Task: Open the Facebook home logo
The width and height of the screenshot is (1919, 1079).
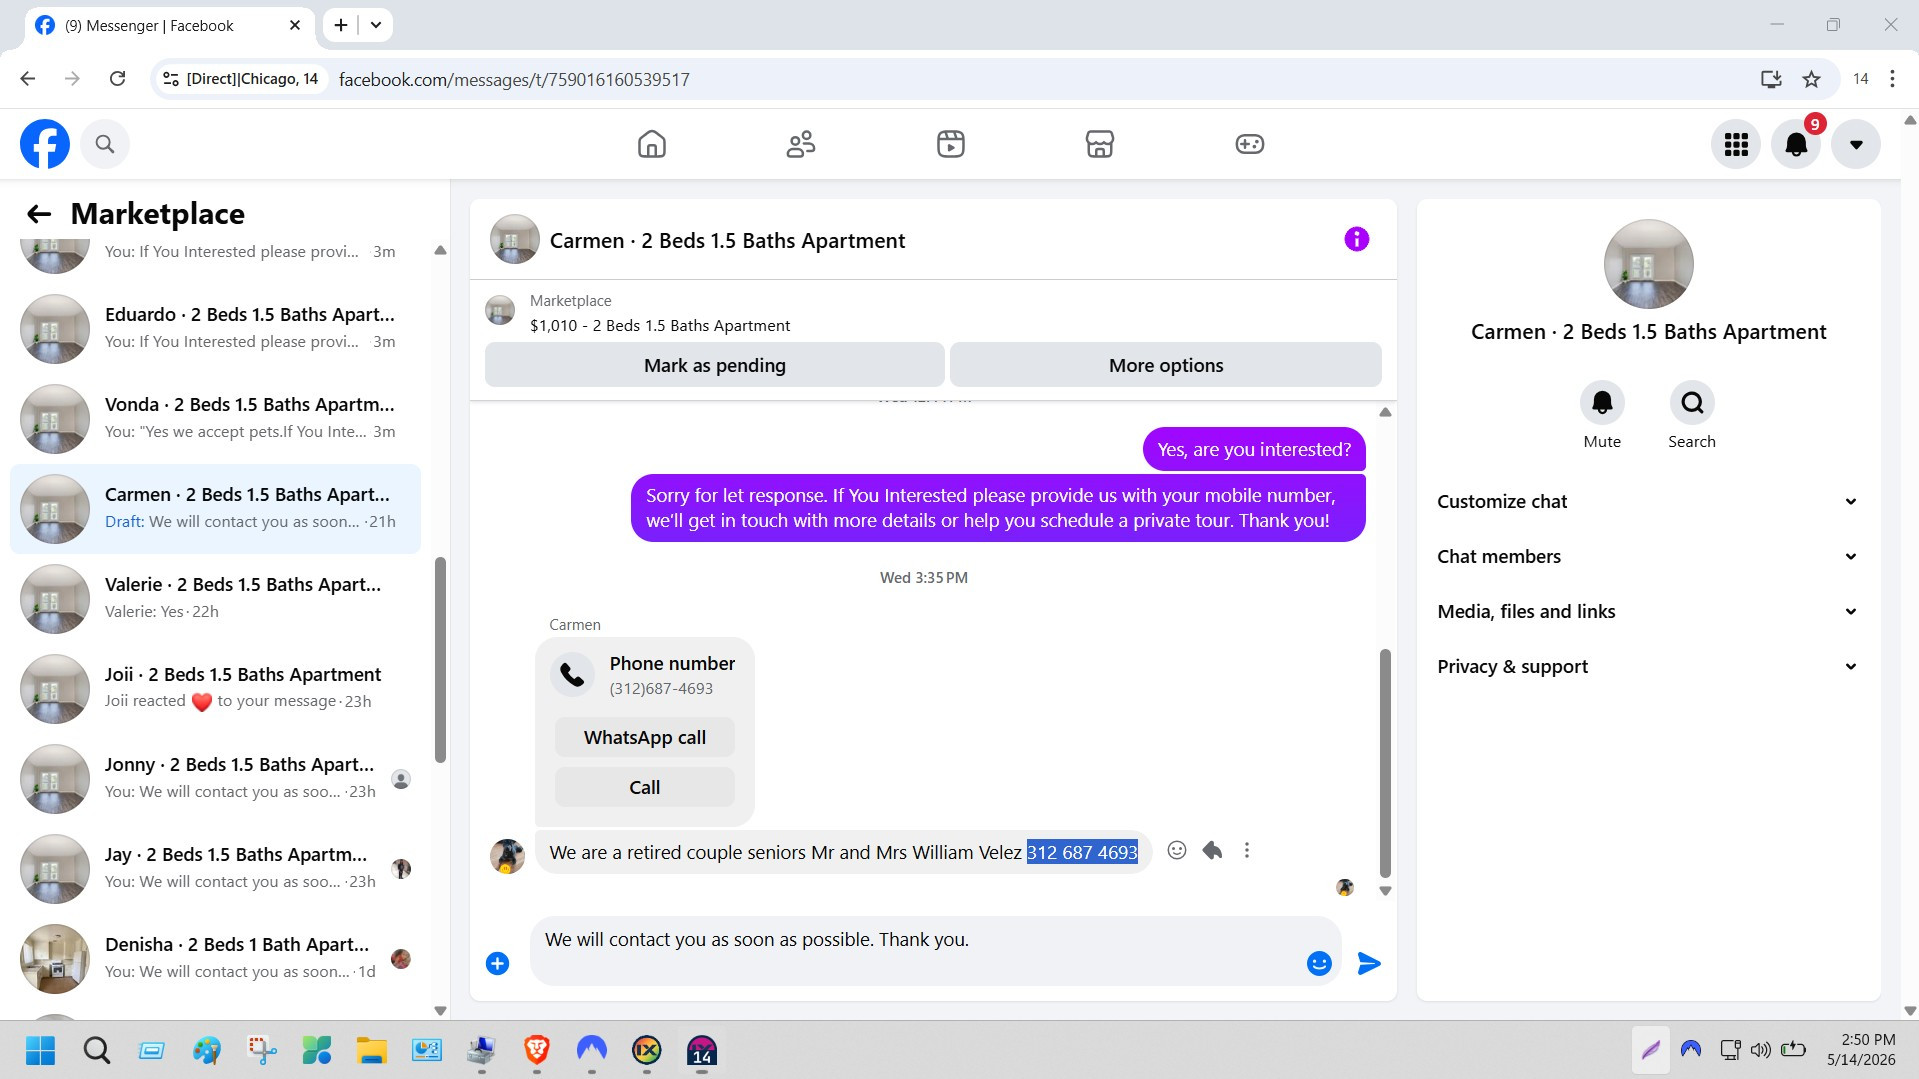Action: [45, 144]
